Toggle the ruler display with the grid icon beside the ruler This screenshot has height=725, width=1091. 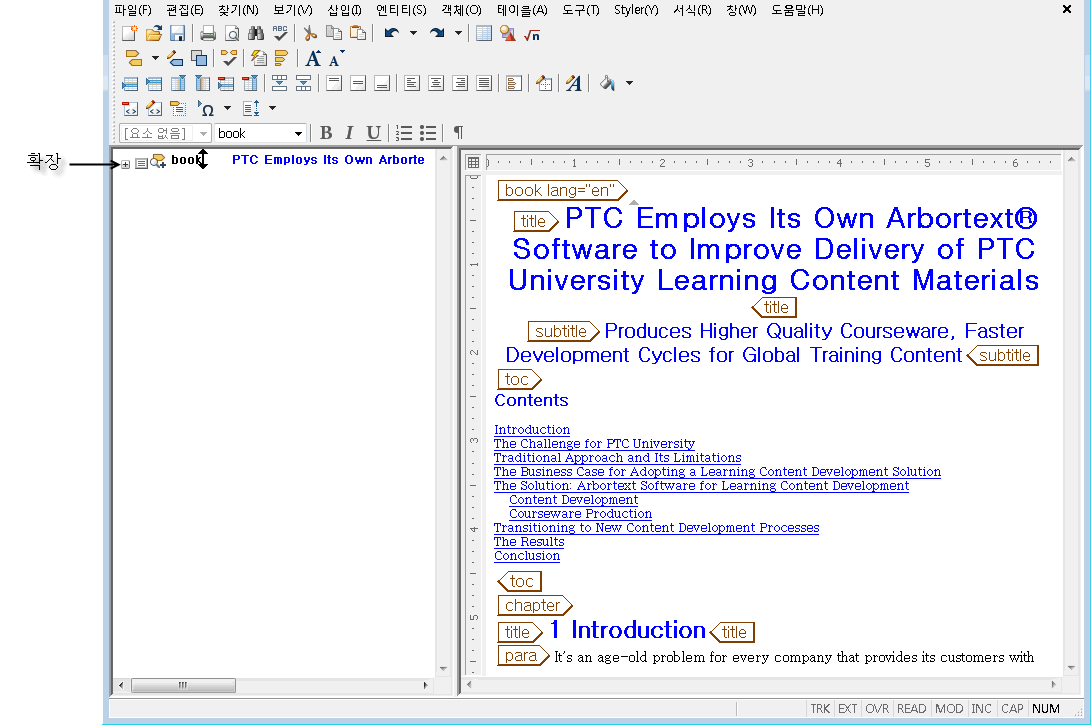pyautogui.click(x=473, y=163)
